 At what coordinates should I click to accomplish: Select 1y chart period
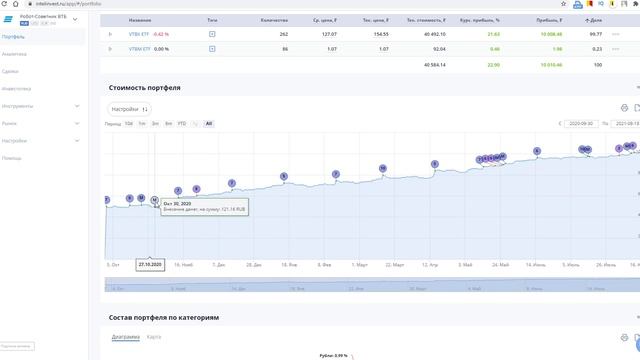(195, 124)
